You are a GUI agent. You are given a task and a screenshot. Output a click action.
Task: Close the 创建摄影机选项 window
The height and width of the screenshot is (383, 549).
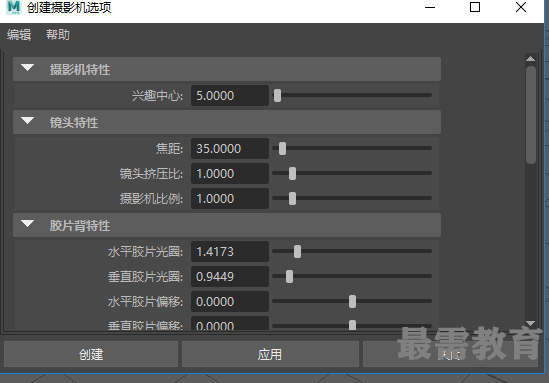(521, 7)
